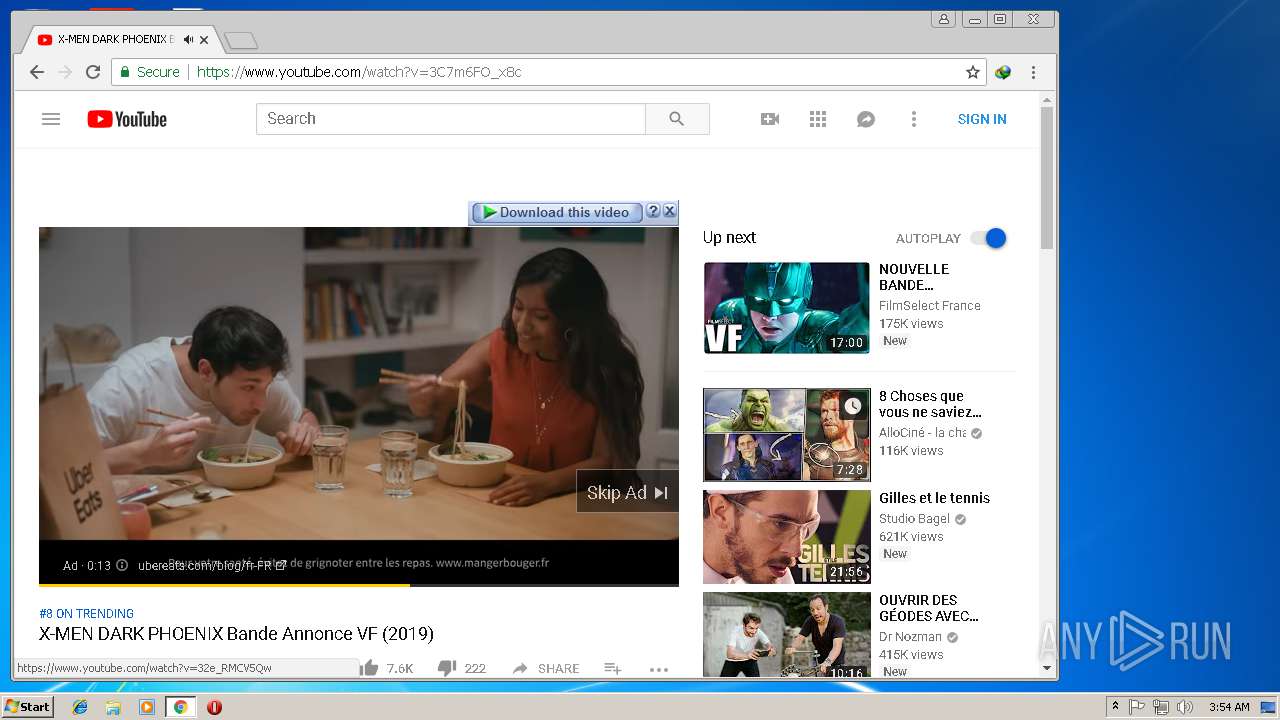
Task: Bookmark this page with the star
Action: [x=972, y=72]
